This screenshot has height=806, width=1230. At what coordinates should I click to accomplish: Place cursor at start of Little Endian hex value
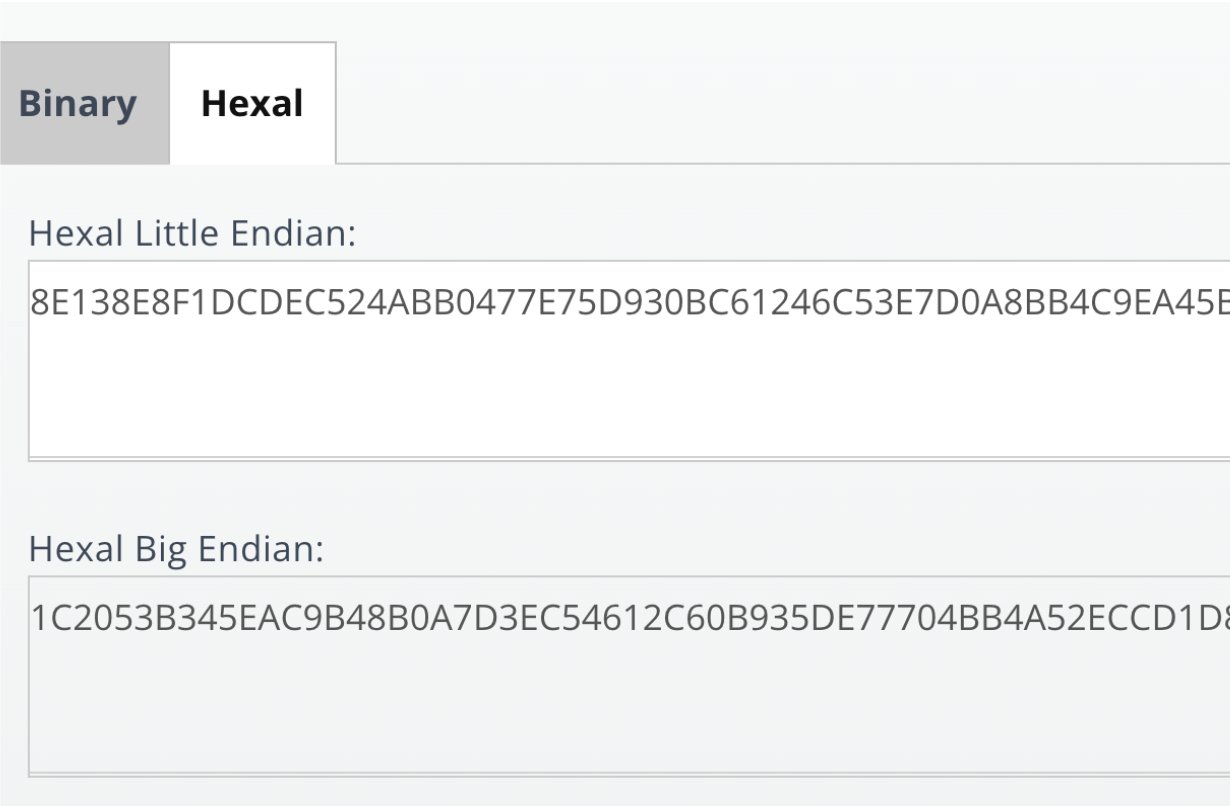coord(33,304)
